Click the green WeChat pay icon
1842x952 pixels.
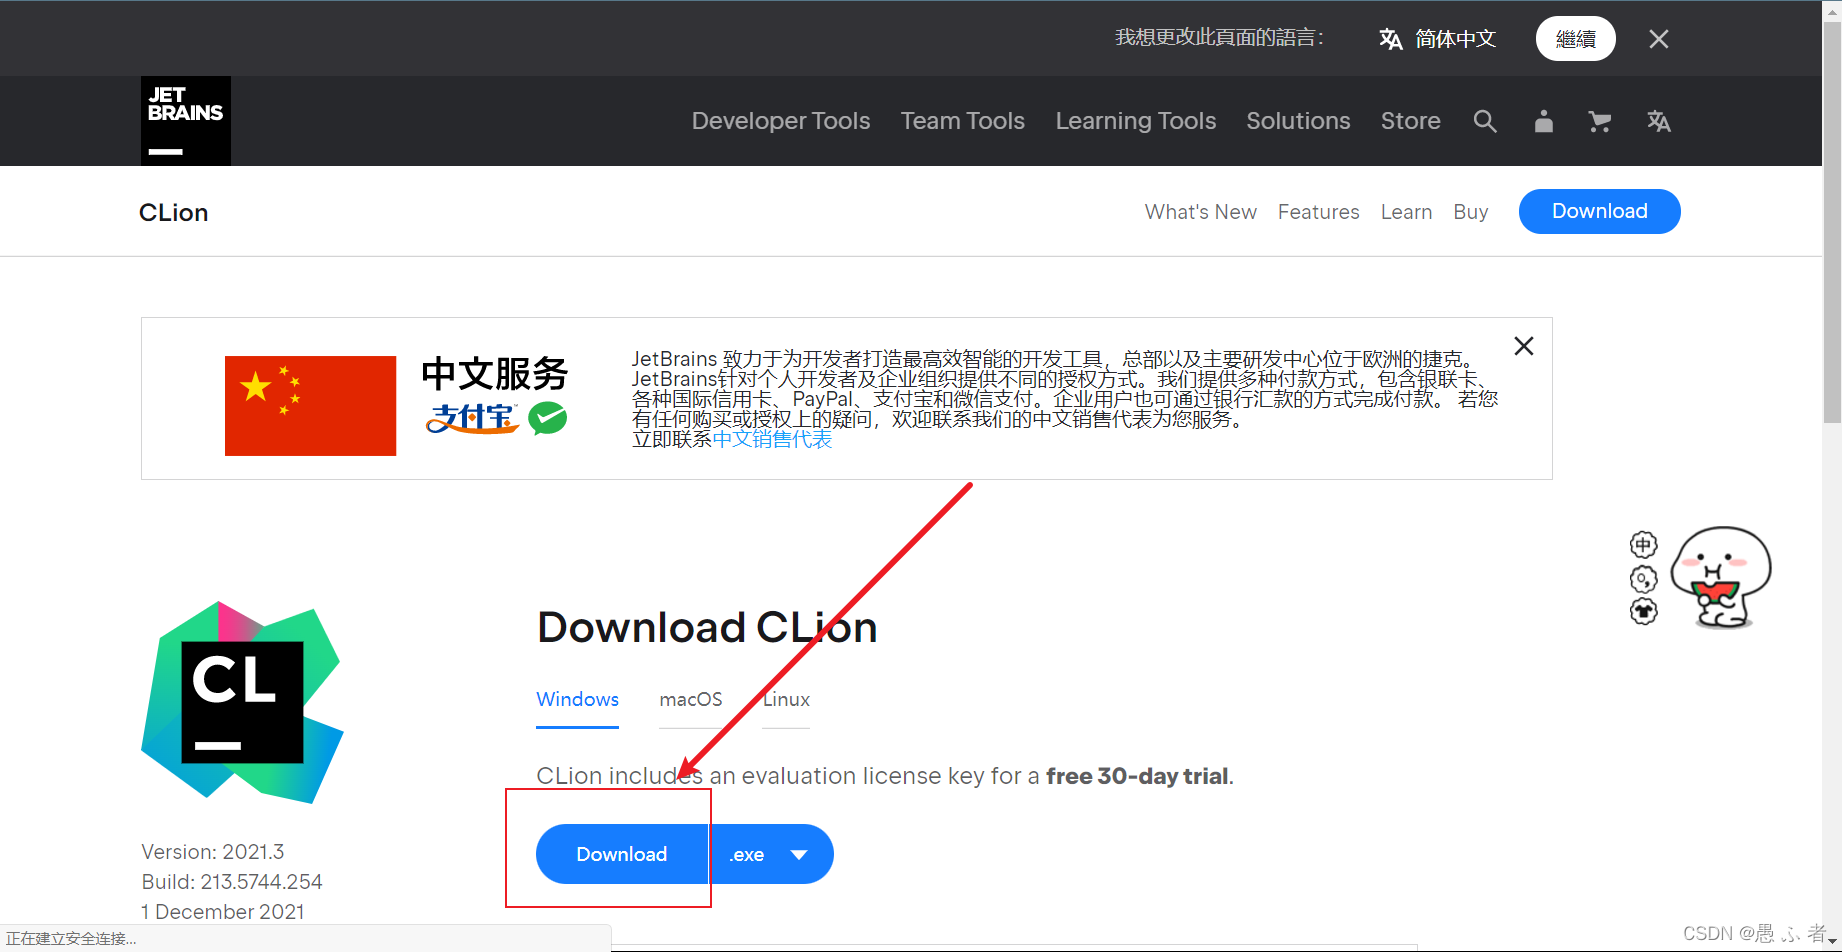(x=548, y=418)
